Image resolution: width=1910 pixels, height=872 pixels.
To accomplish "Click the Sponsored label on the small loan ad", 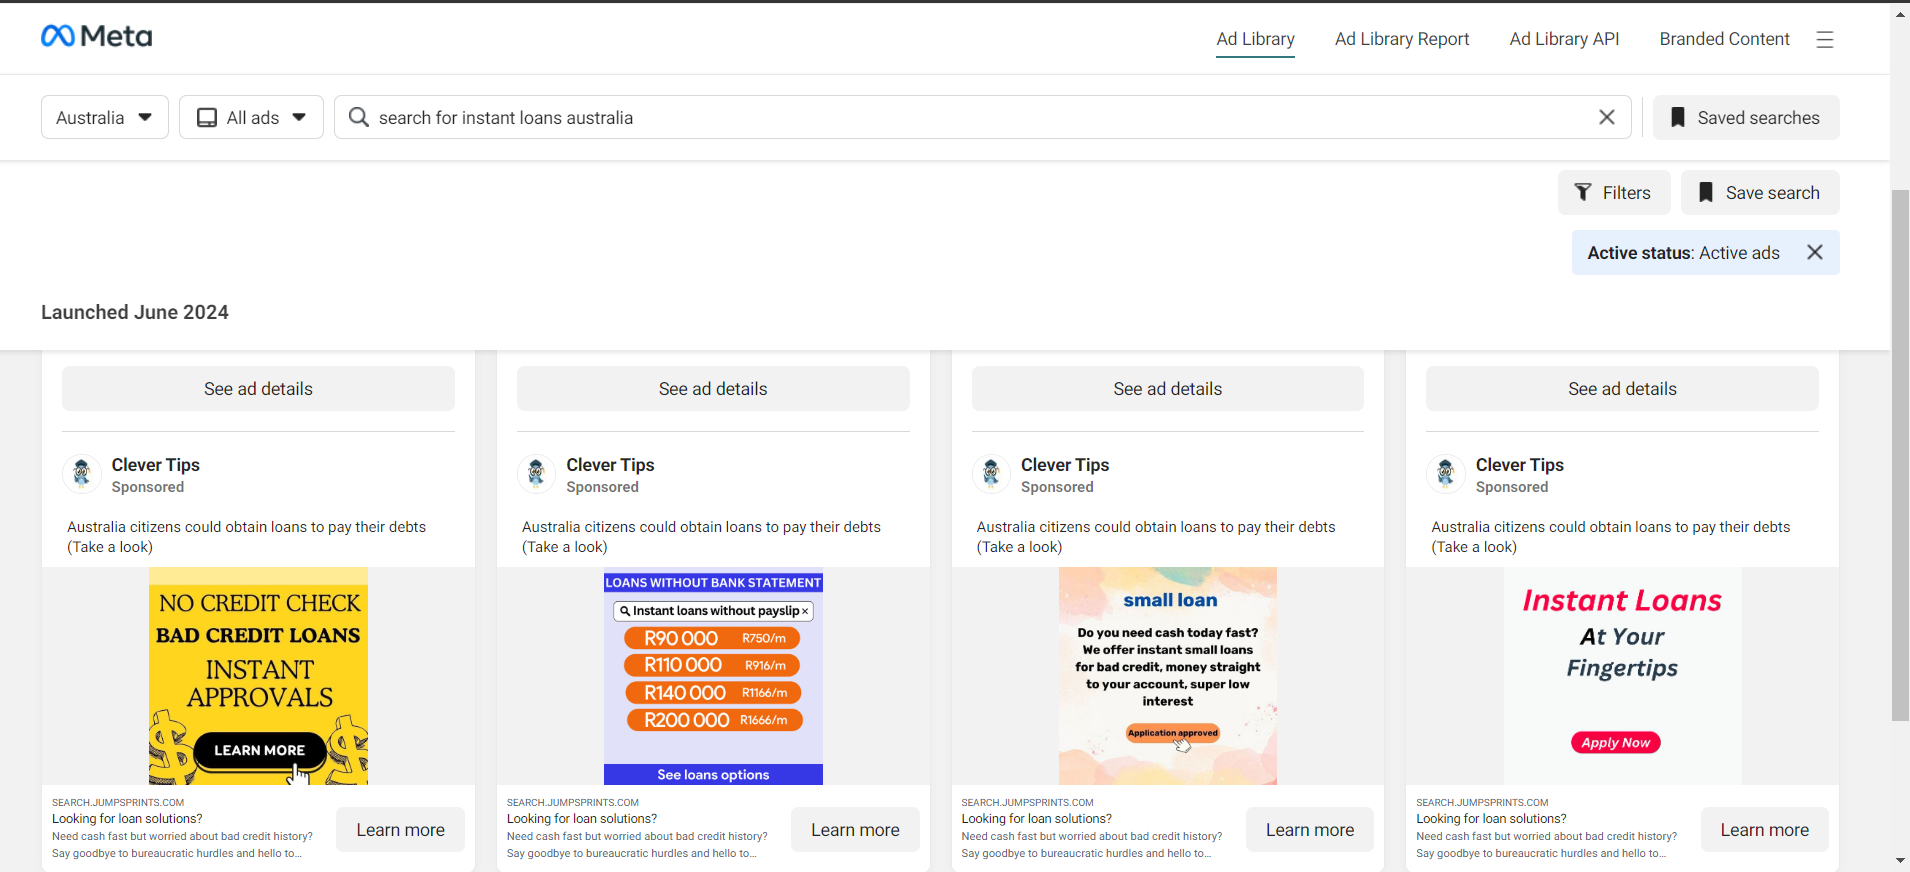I will (1057, 487).
